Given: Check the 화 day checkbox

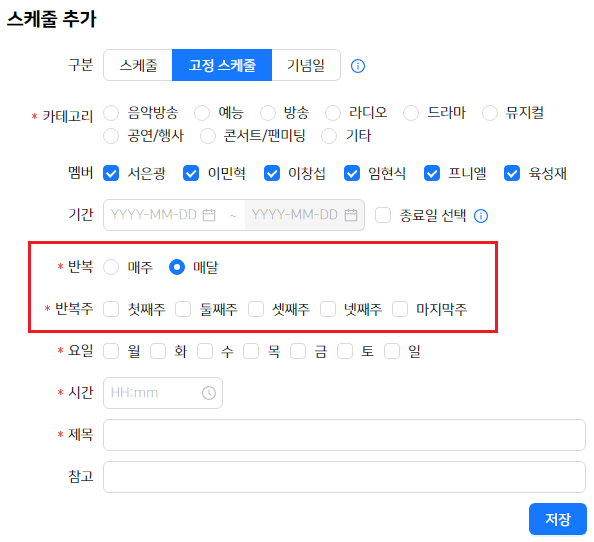Looking at the screenshot, I should pyautogui.click(x=158, y=351).
